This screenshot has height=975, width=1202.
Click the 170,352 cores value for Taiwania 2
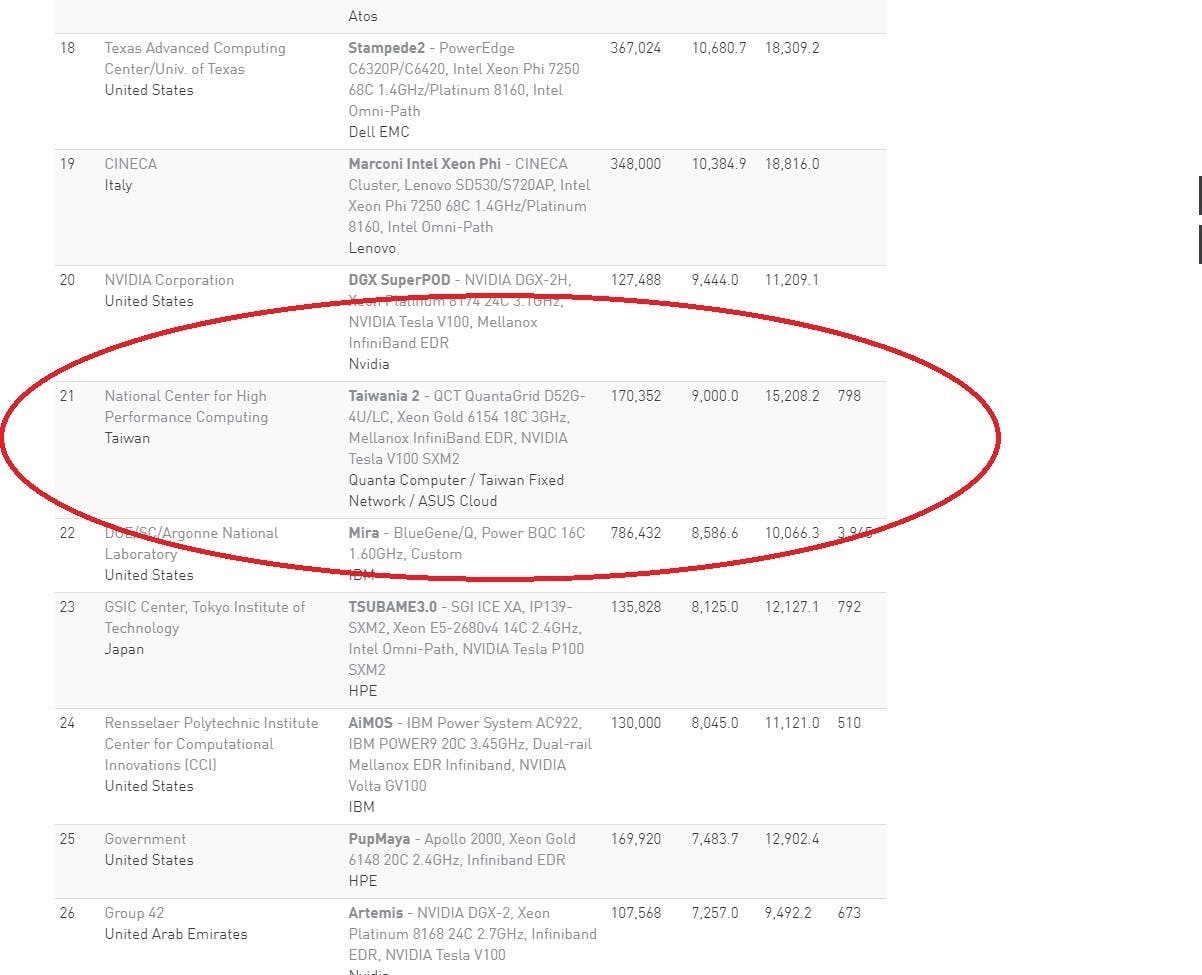(636, 396)
